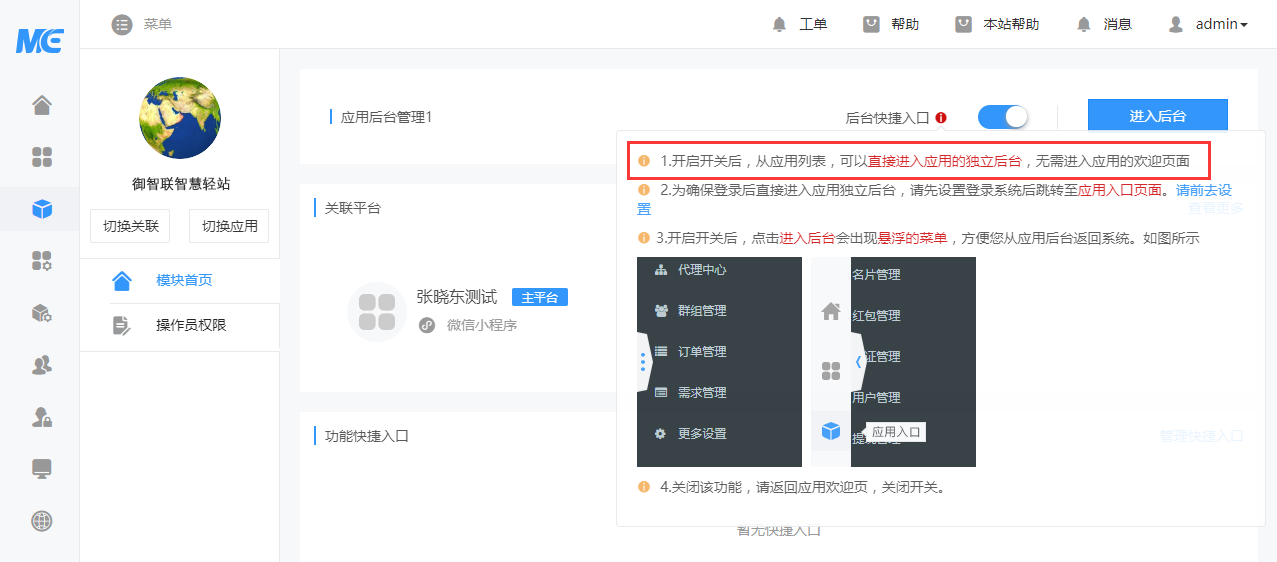1277x562 pixels.
Task: Click the MC logo at top left
Action: tap(40, 41)
